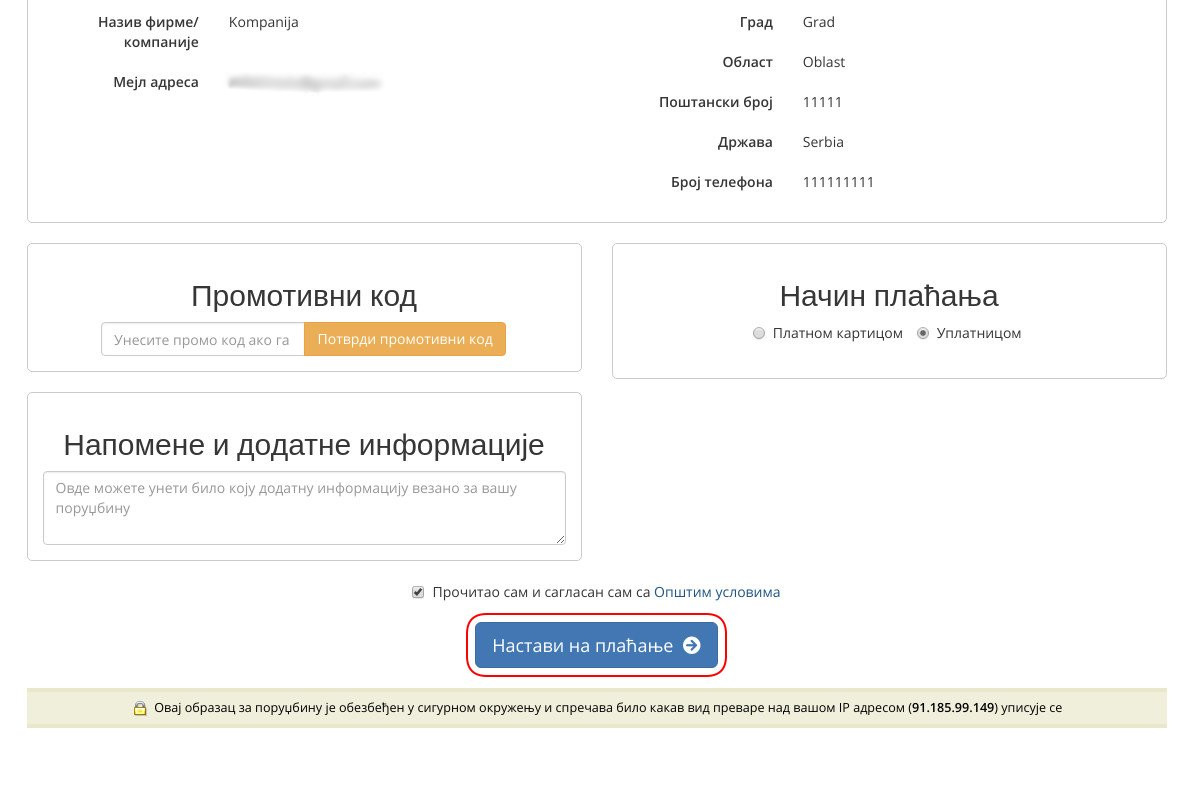The width and height of the screenshot is (1200, 800).
Task: Click the Настави на плаћање button
Action: click(x=596, y=646)
